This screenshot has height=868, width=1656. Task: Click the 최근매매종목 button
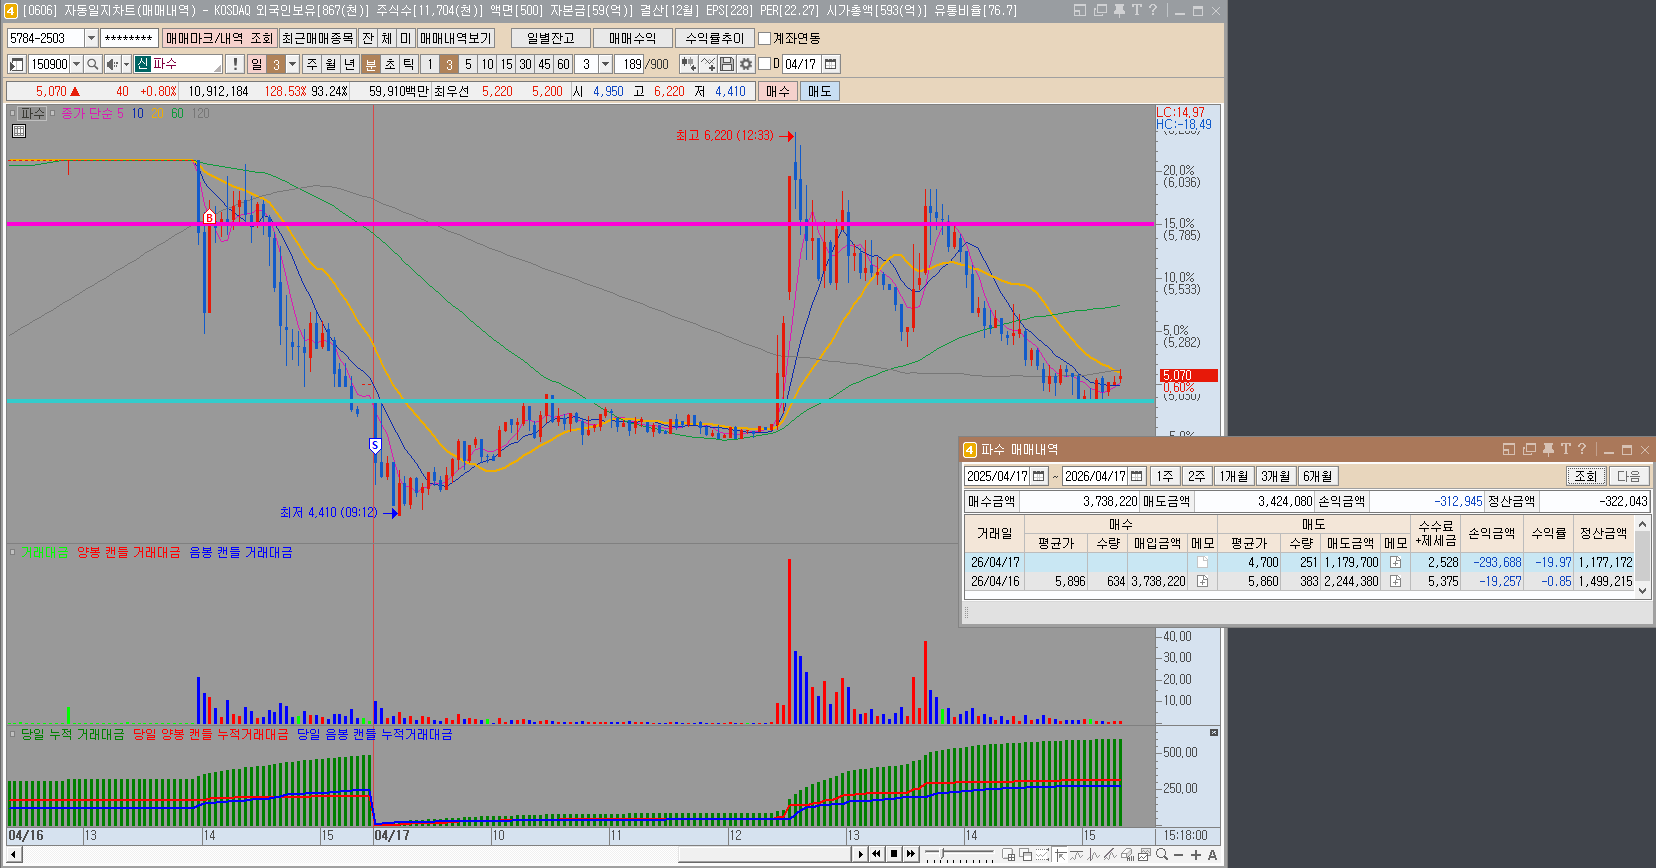(x=318, y=38)
